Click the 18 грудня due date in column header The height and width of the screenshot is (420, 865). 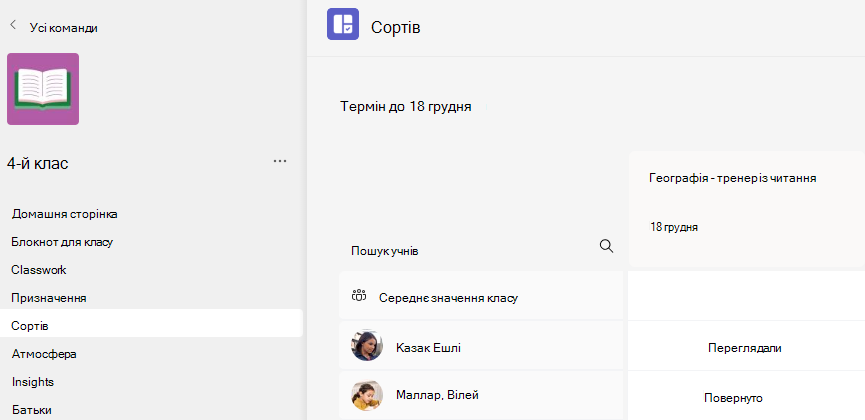[x=674, y=227]
